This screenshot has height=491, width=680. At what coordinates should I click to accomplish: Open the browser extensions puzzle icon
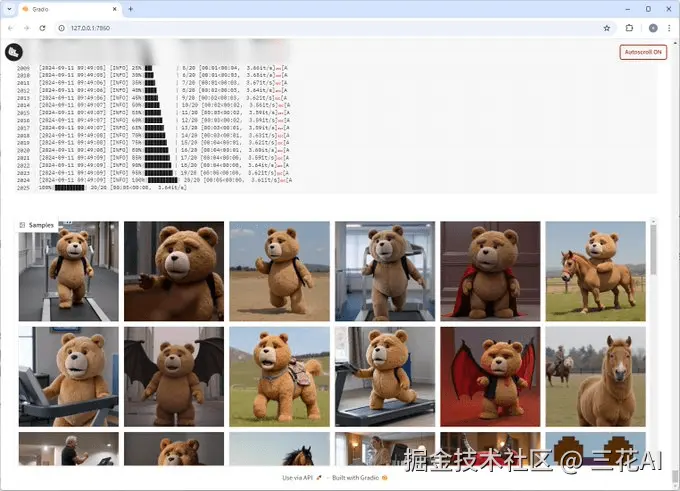(x=629, y=28)
